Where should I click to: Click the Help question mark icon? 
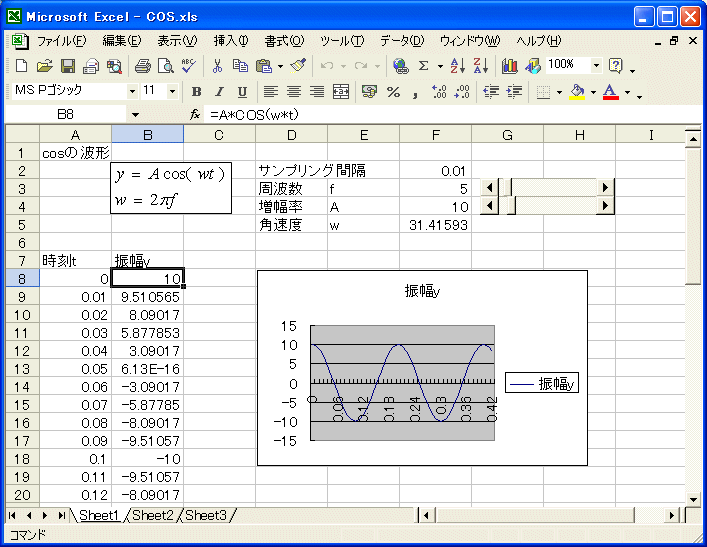pos(615,66)
